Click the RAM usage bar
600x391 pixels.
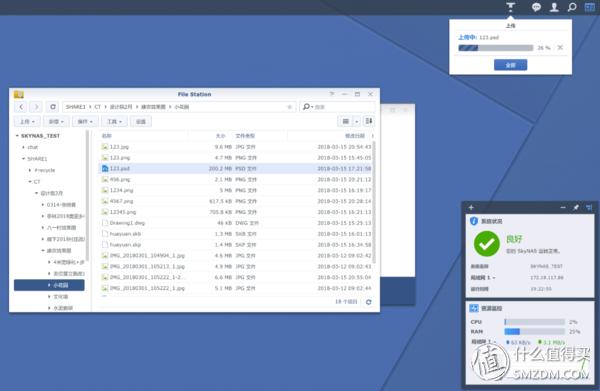(x=534, y=331)
